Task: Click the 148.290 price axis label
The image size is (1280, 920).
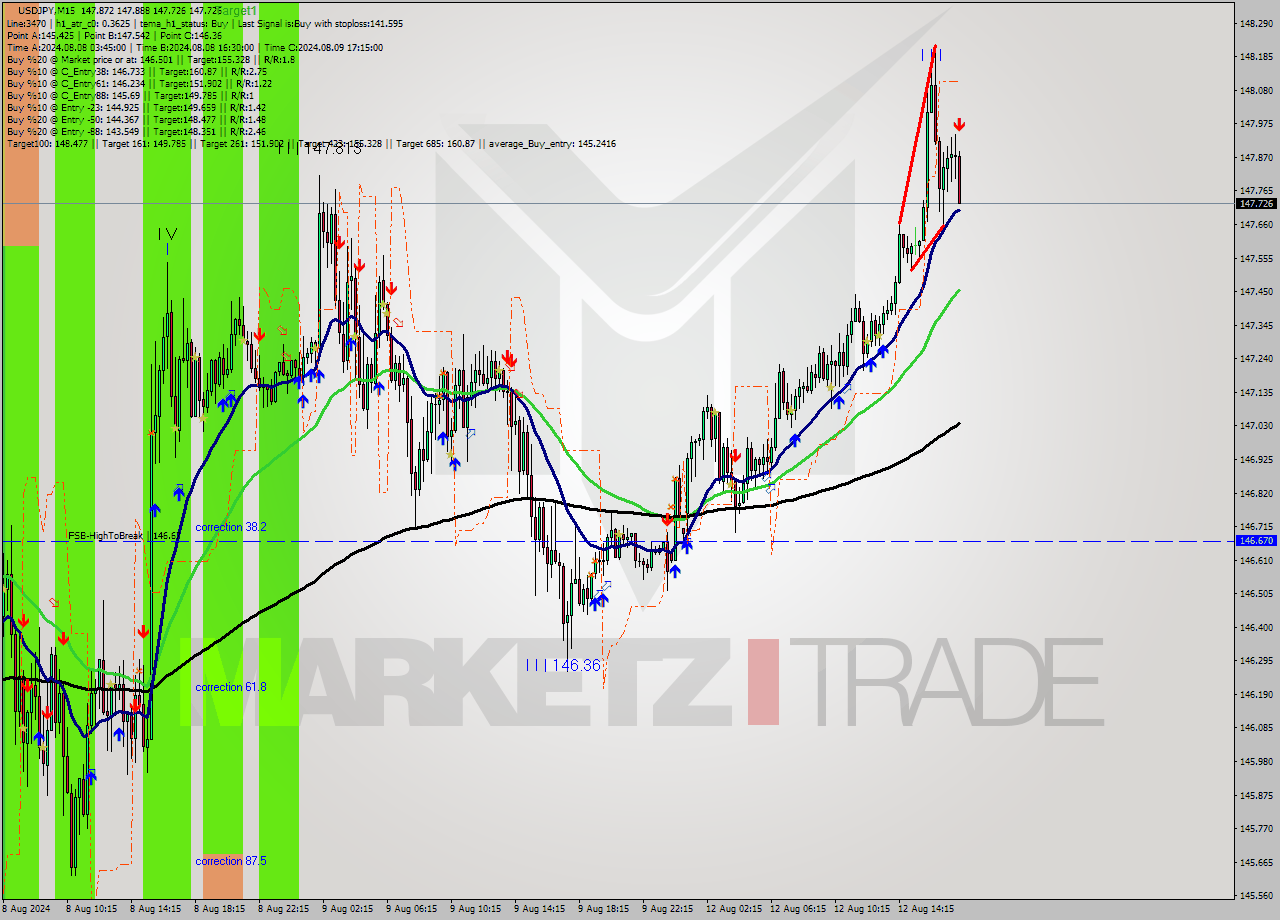Action: (x=1256, y=22)
